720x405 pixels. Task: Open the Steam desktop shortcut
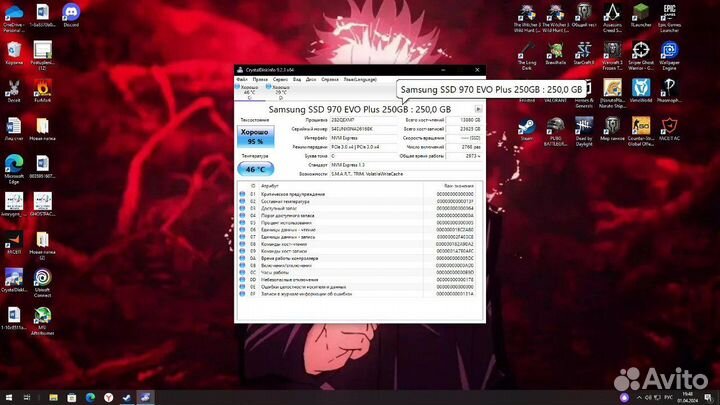527,129
